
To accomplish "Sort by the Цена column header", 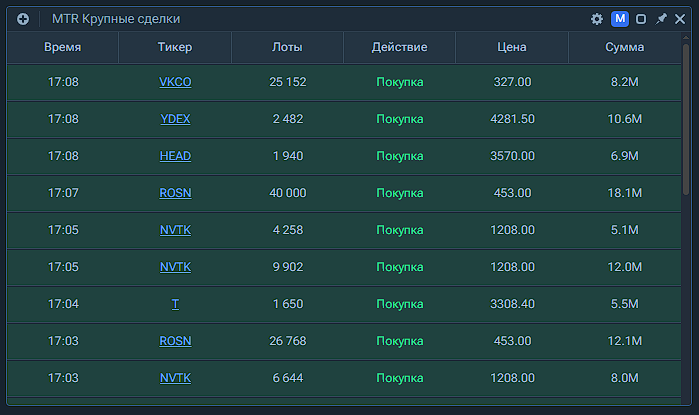I will point(512,47).
